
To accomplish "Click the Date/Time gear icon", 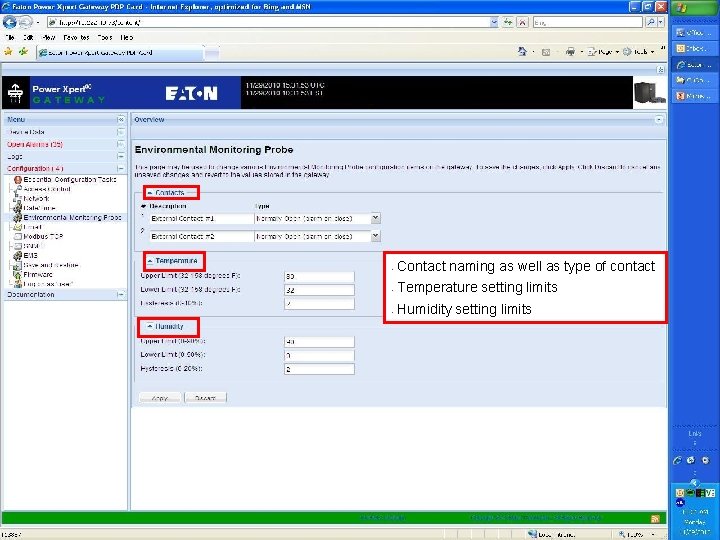I will (18, 208).
